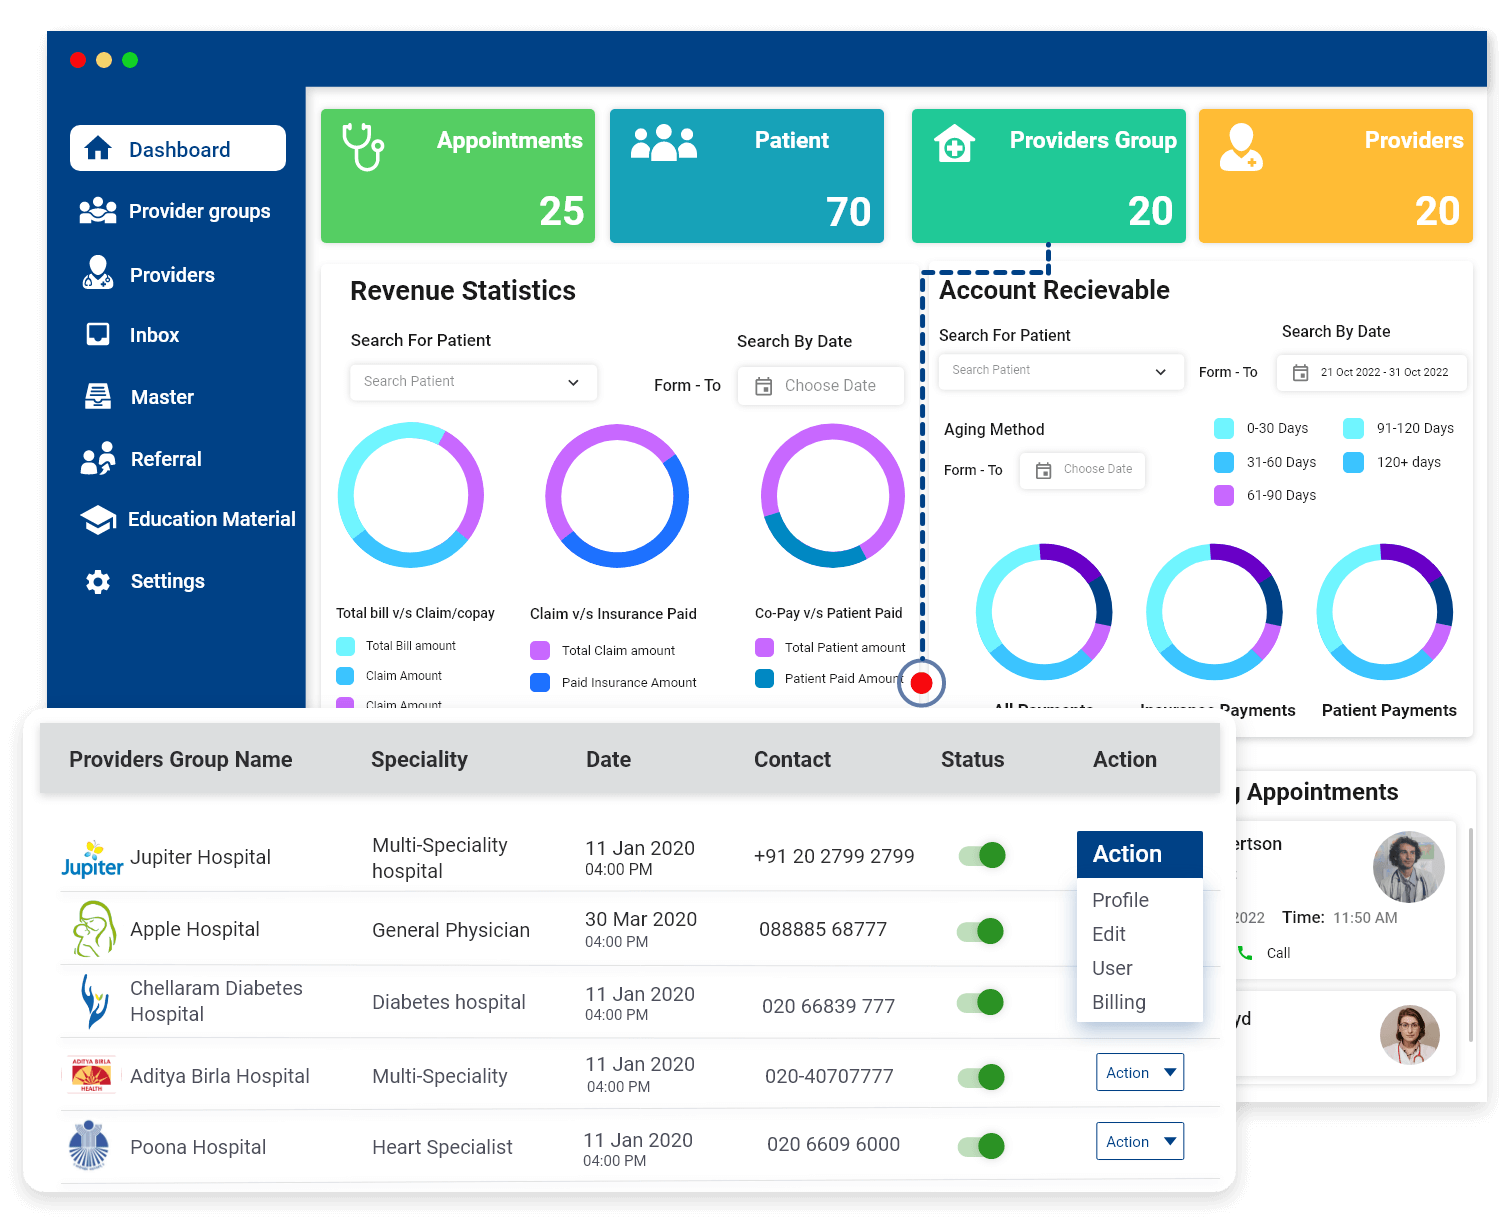Image resolution: width=1500 pixels, height=1220 pixels.
Task: Disable the status toggle for Jupiter Hospital
Action: coord(980,855)
